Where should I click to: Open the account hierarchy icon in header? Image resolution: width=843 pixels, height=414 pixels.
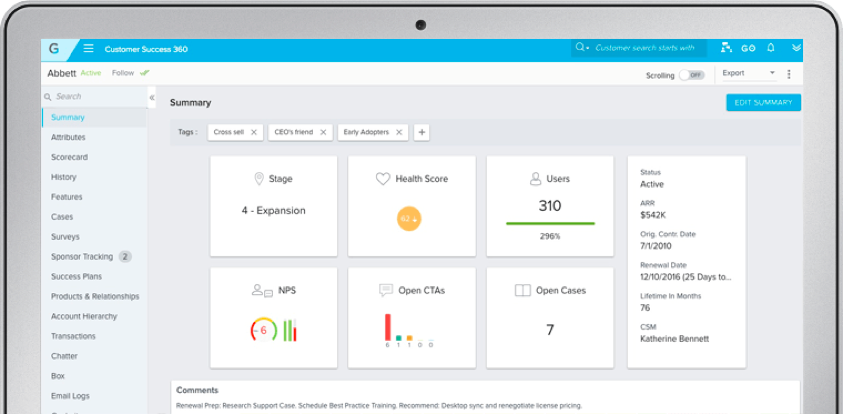(726, 48)
